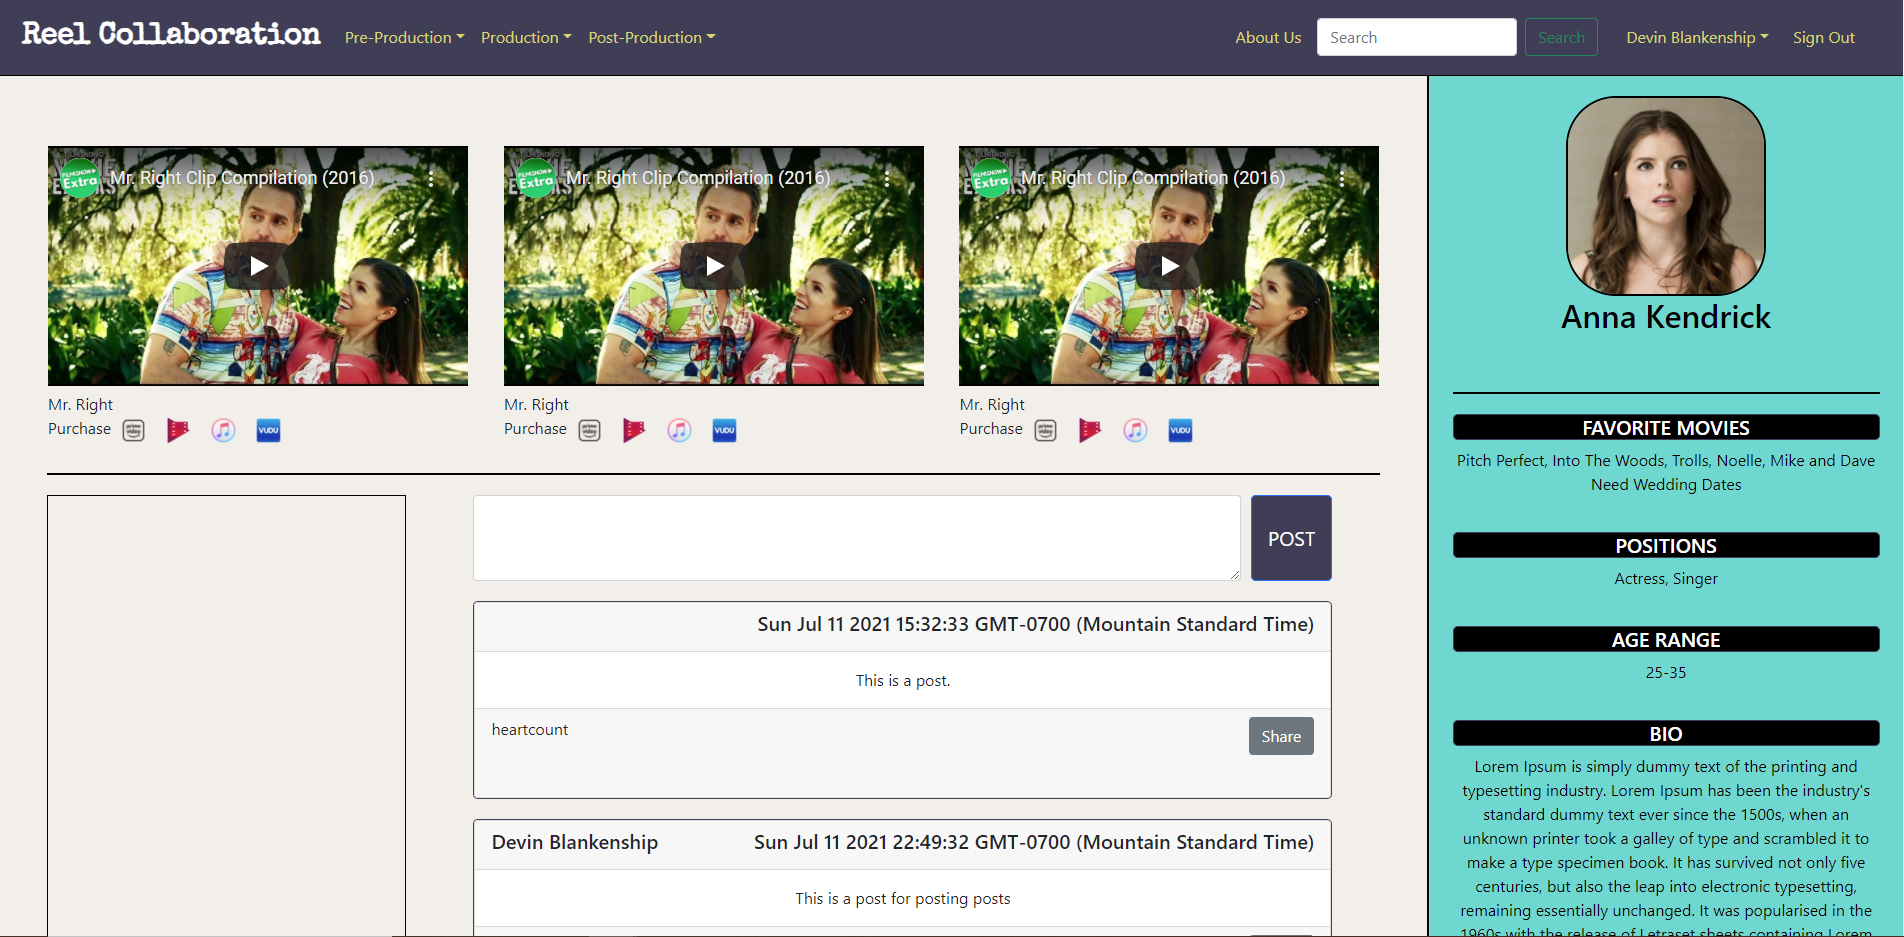Click the 'Actress, Singer' positions text
This screenshot has height=937, width=1904.
click(x=1665, y=579)
